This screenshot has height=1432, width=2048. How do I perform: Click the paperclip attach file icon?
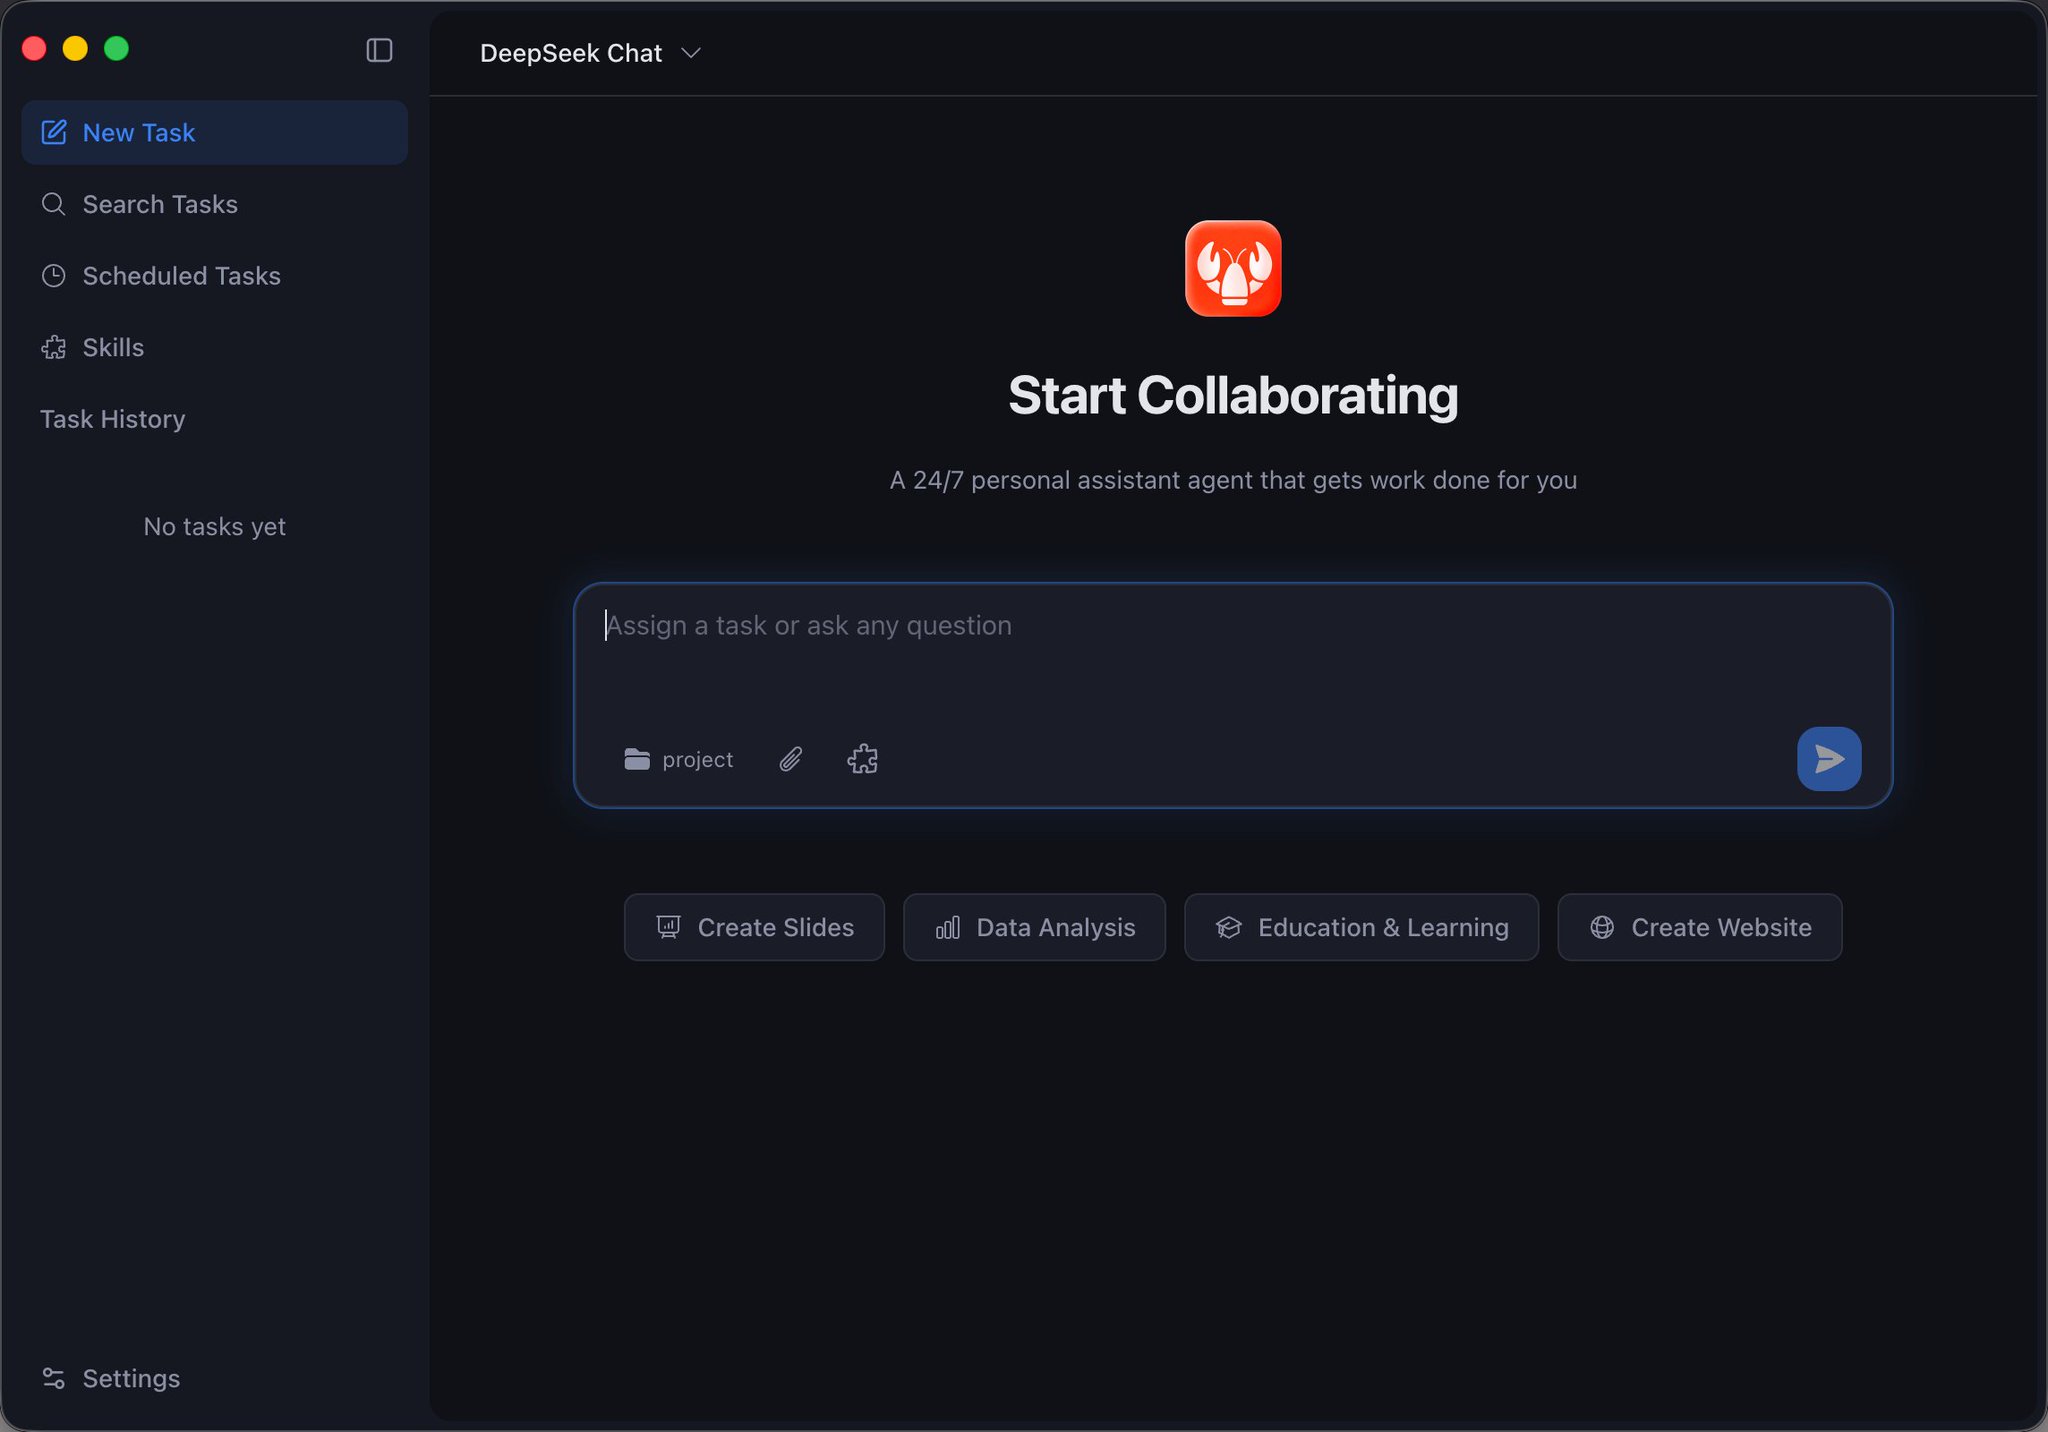click(790, 759)
